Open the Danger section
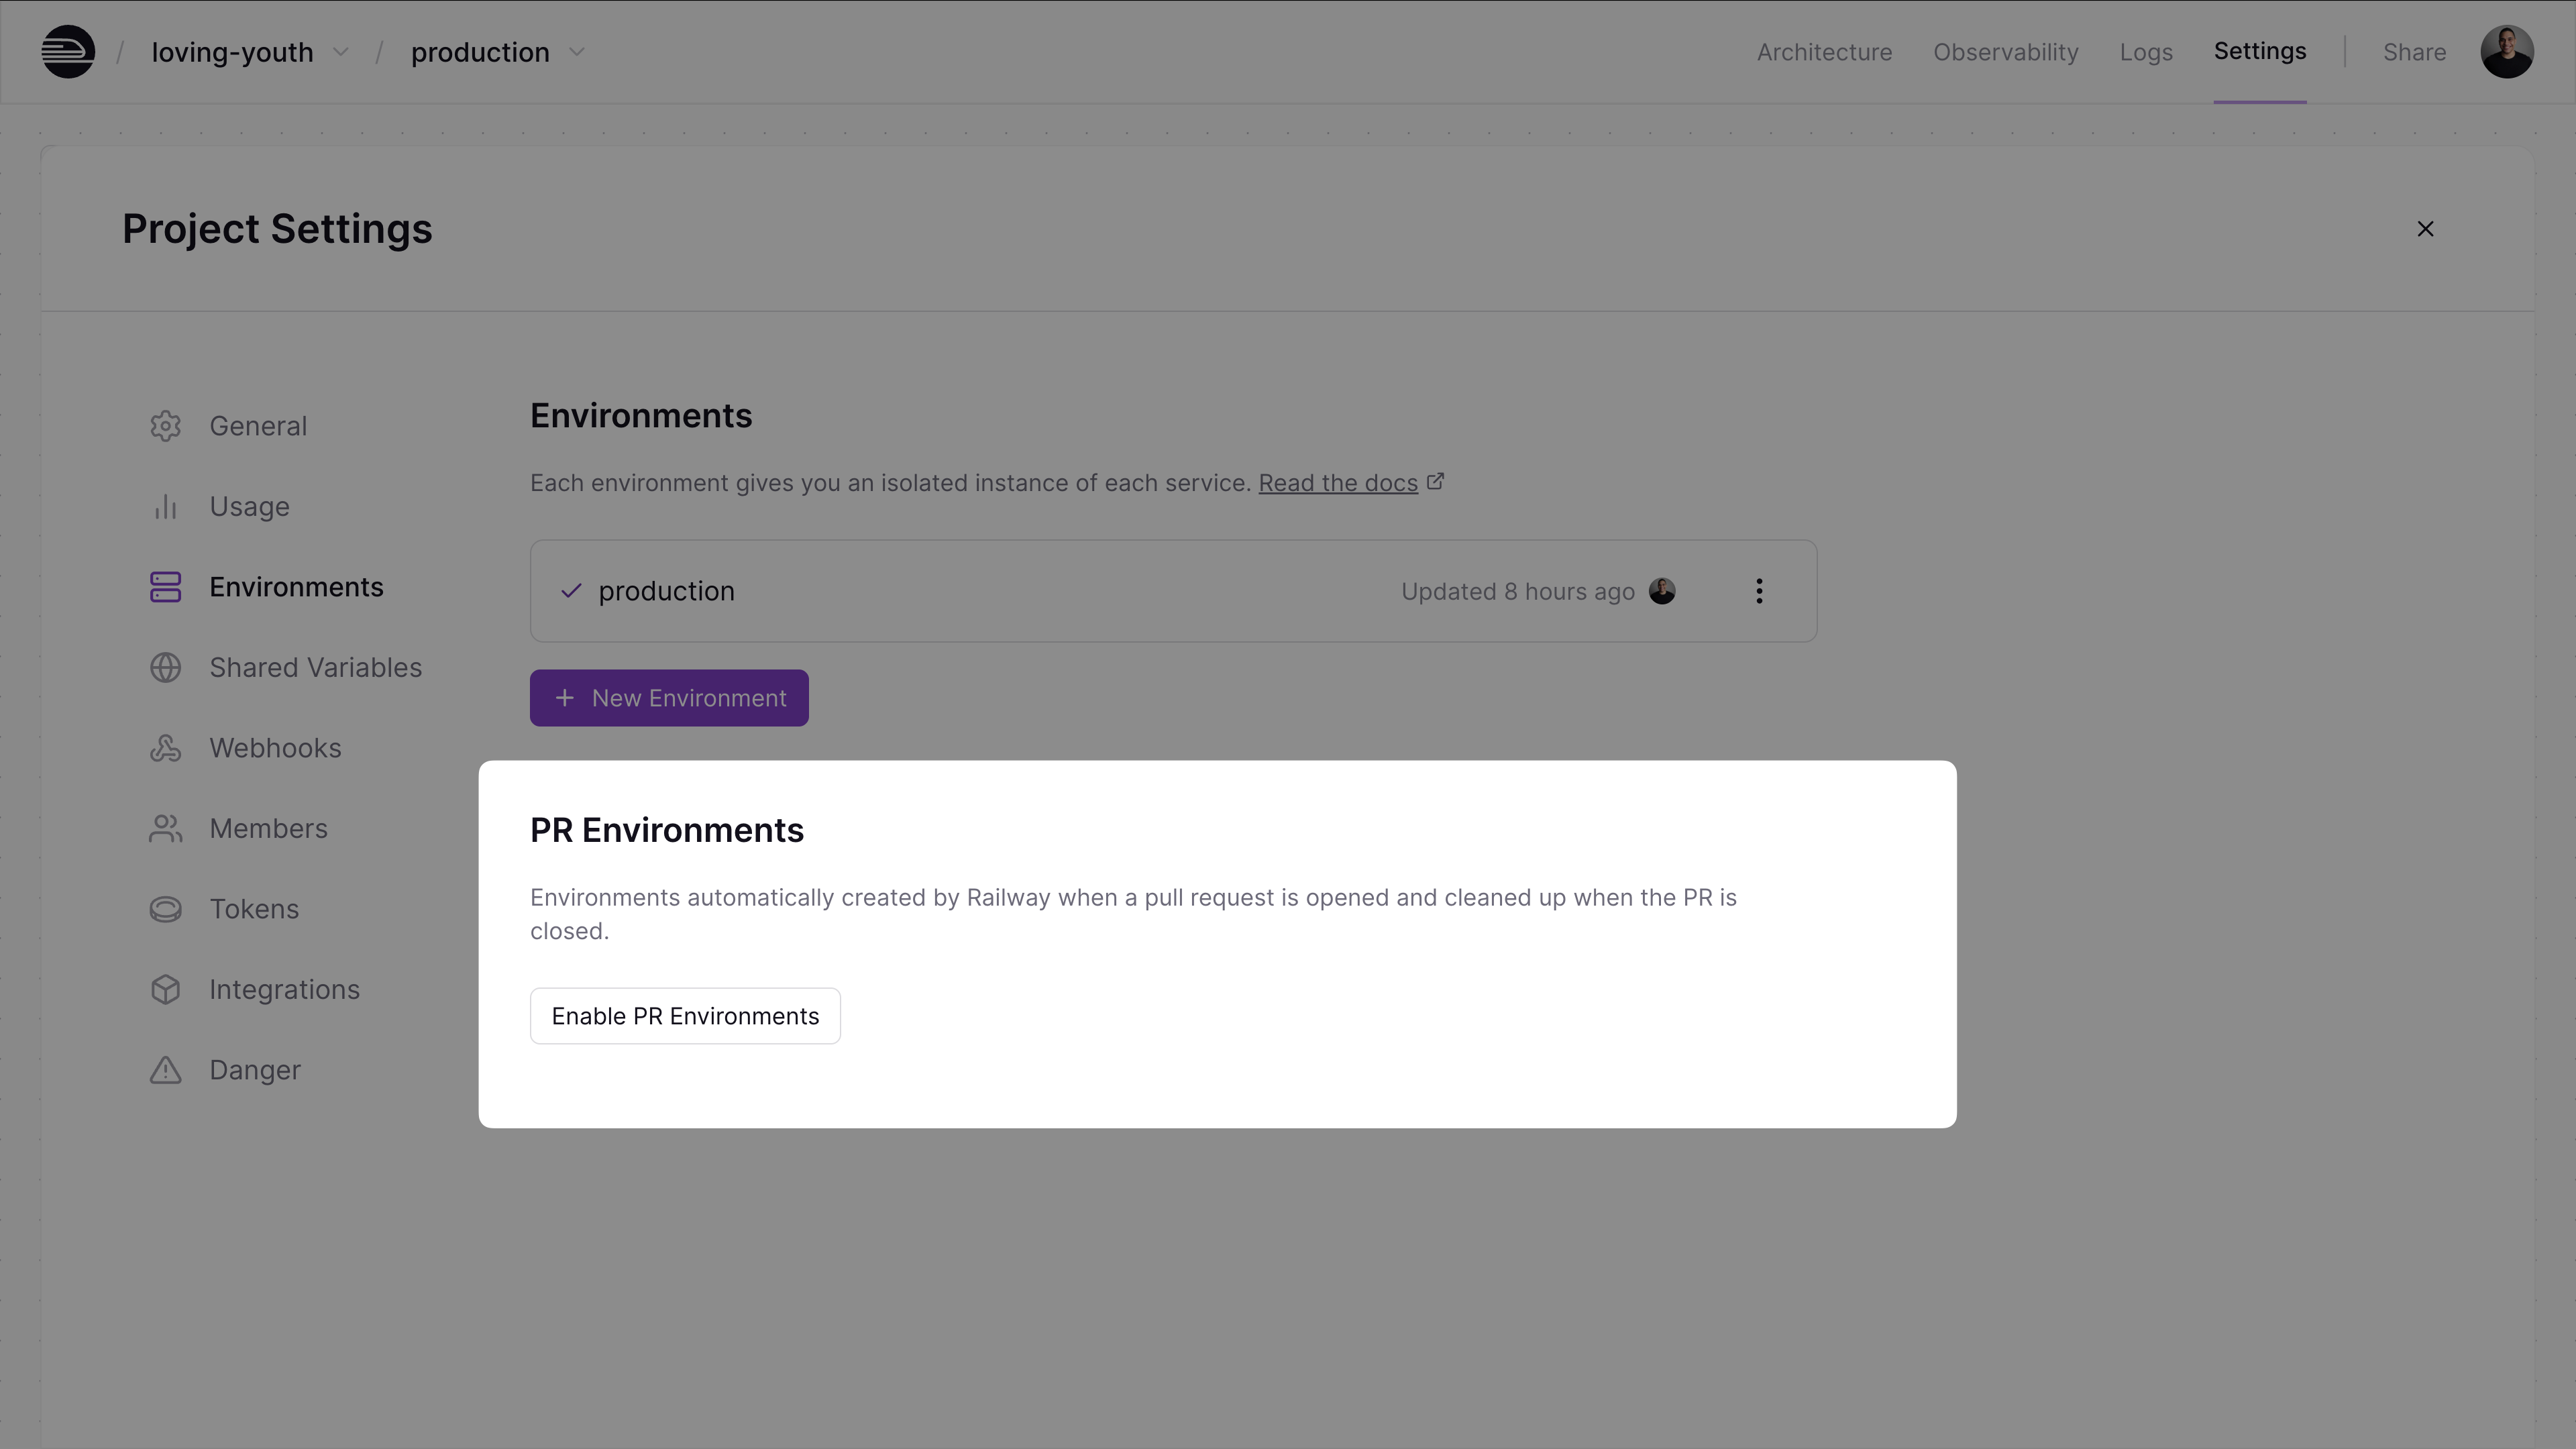The width and height of the screenshot is (2576, 1449). pyautogui.click(x=254, y=1070)
